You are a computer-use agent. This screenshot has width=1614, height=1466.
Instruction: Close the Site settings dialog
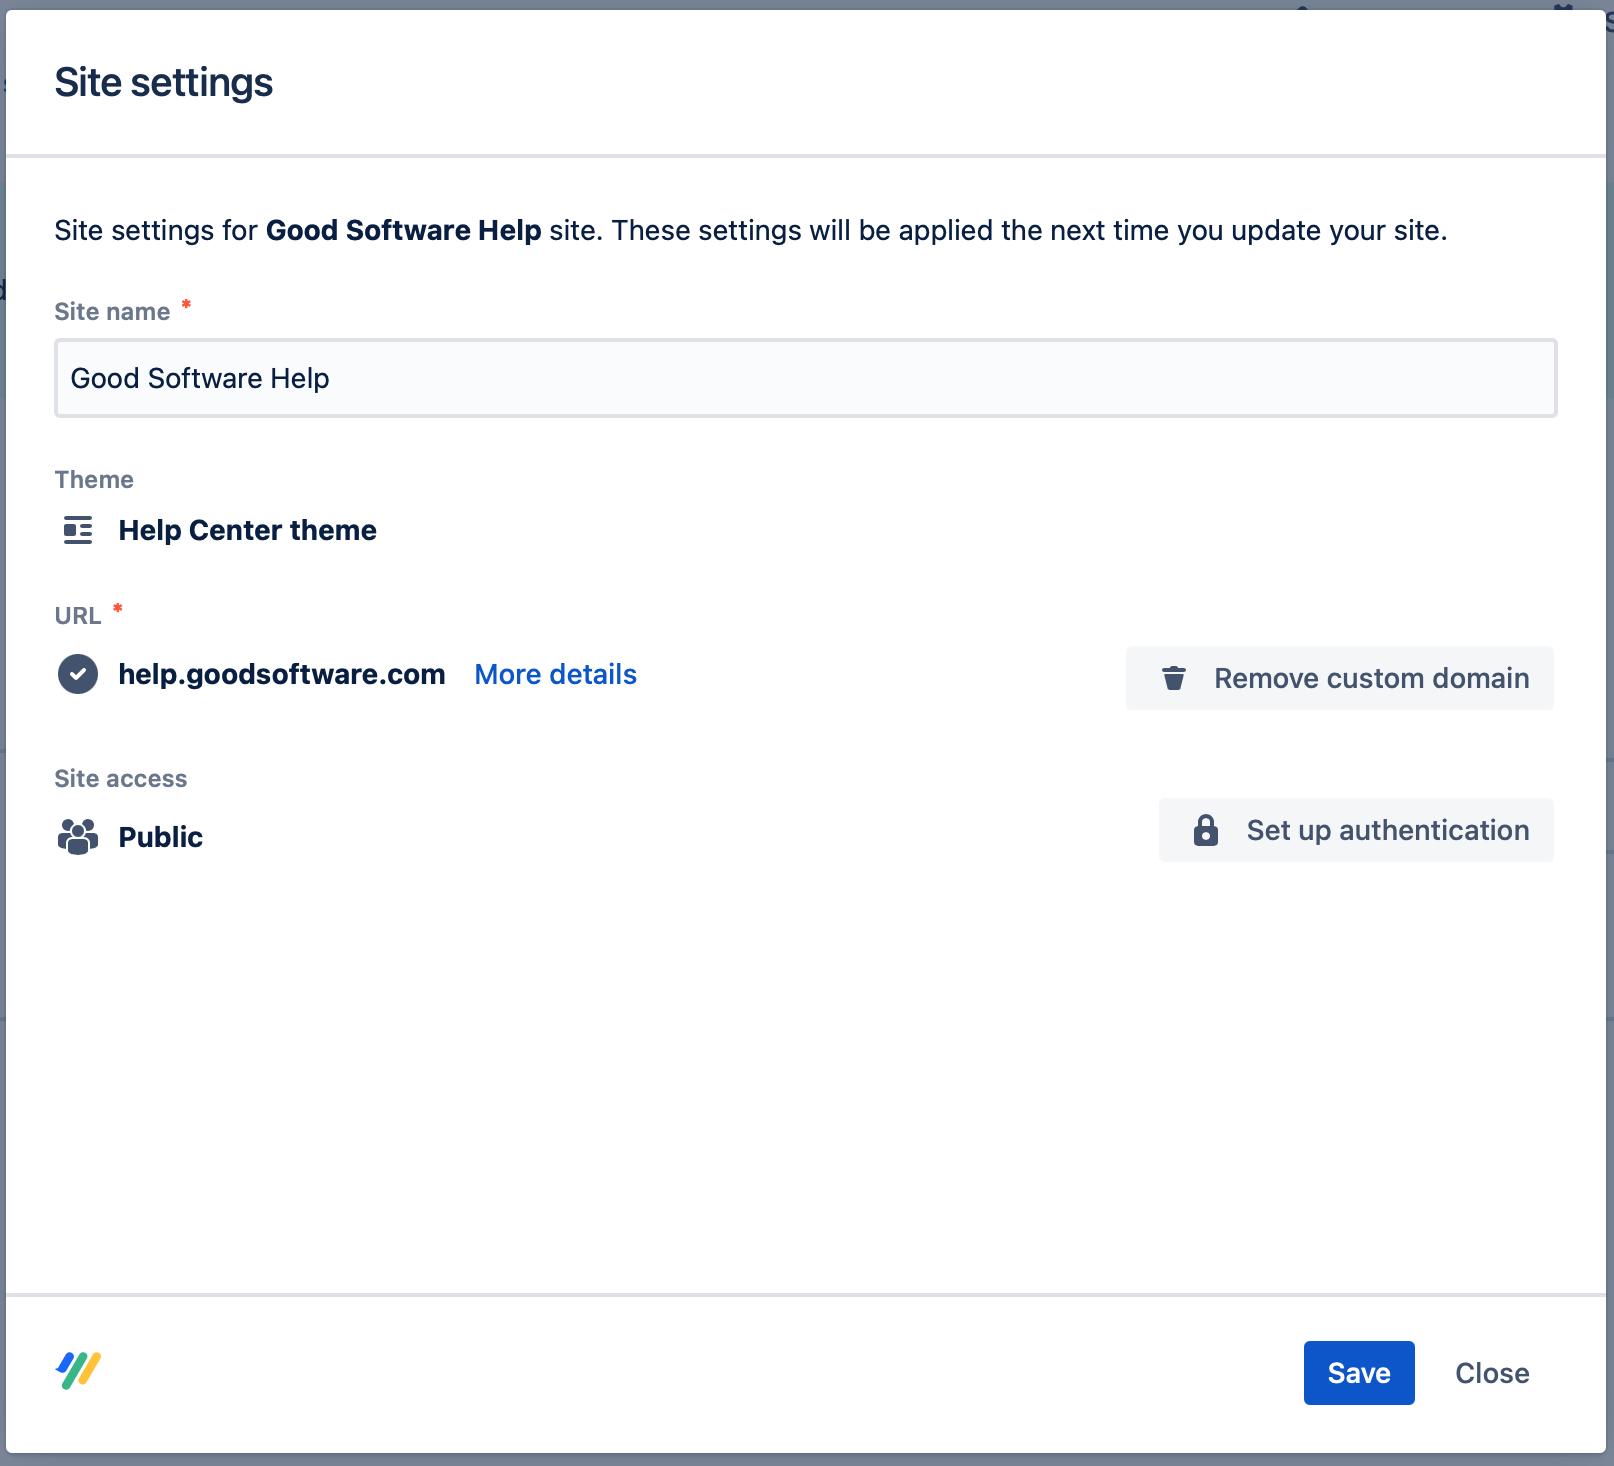[x=1491, y=1372]
